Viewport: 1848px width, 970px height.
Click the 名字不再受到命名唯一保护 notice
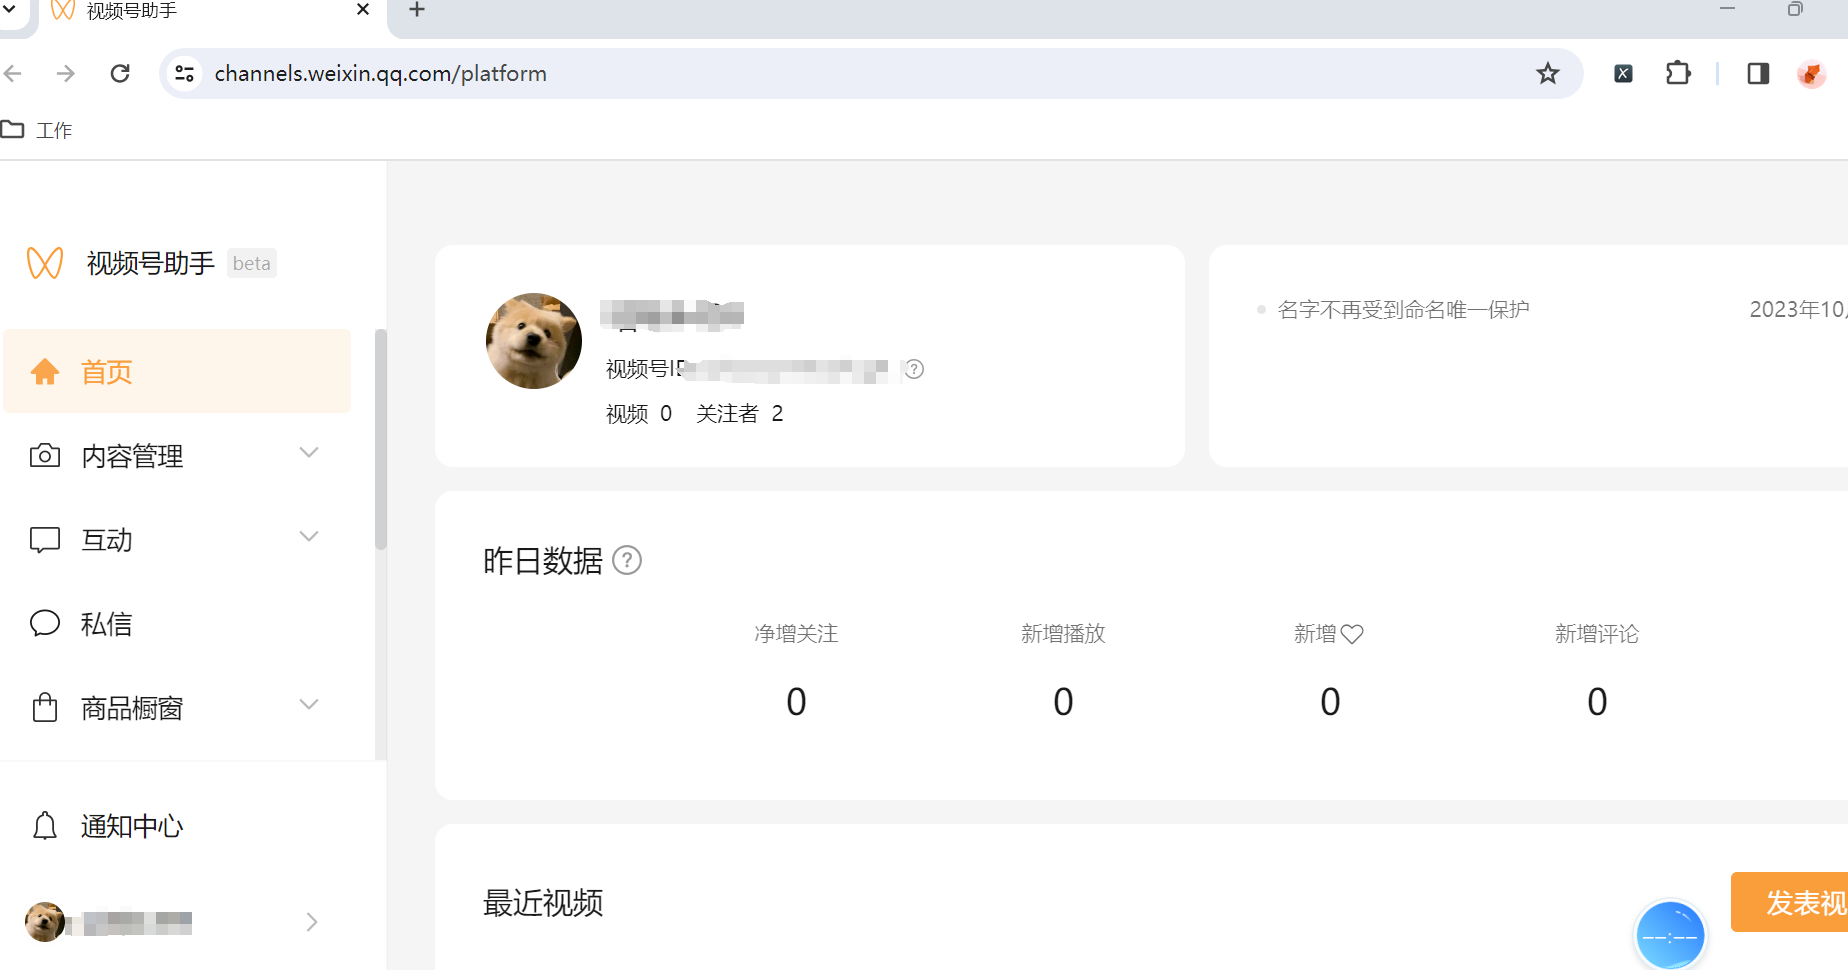(1404, 310)
